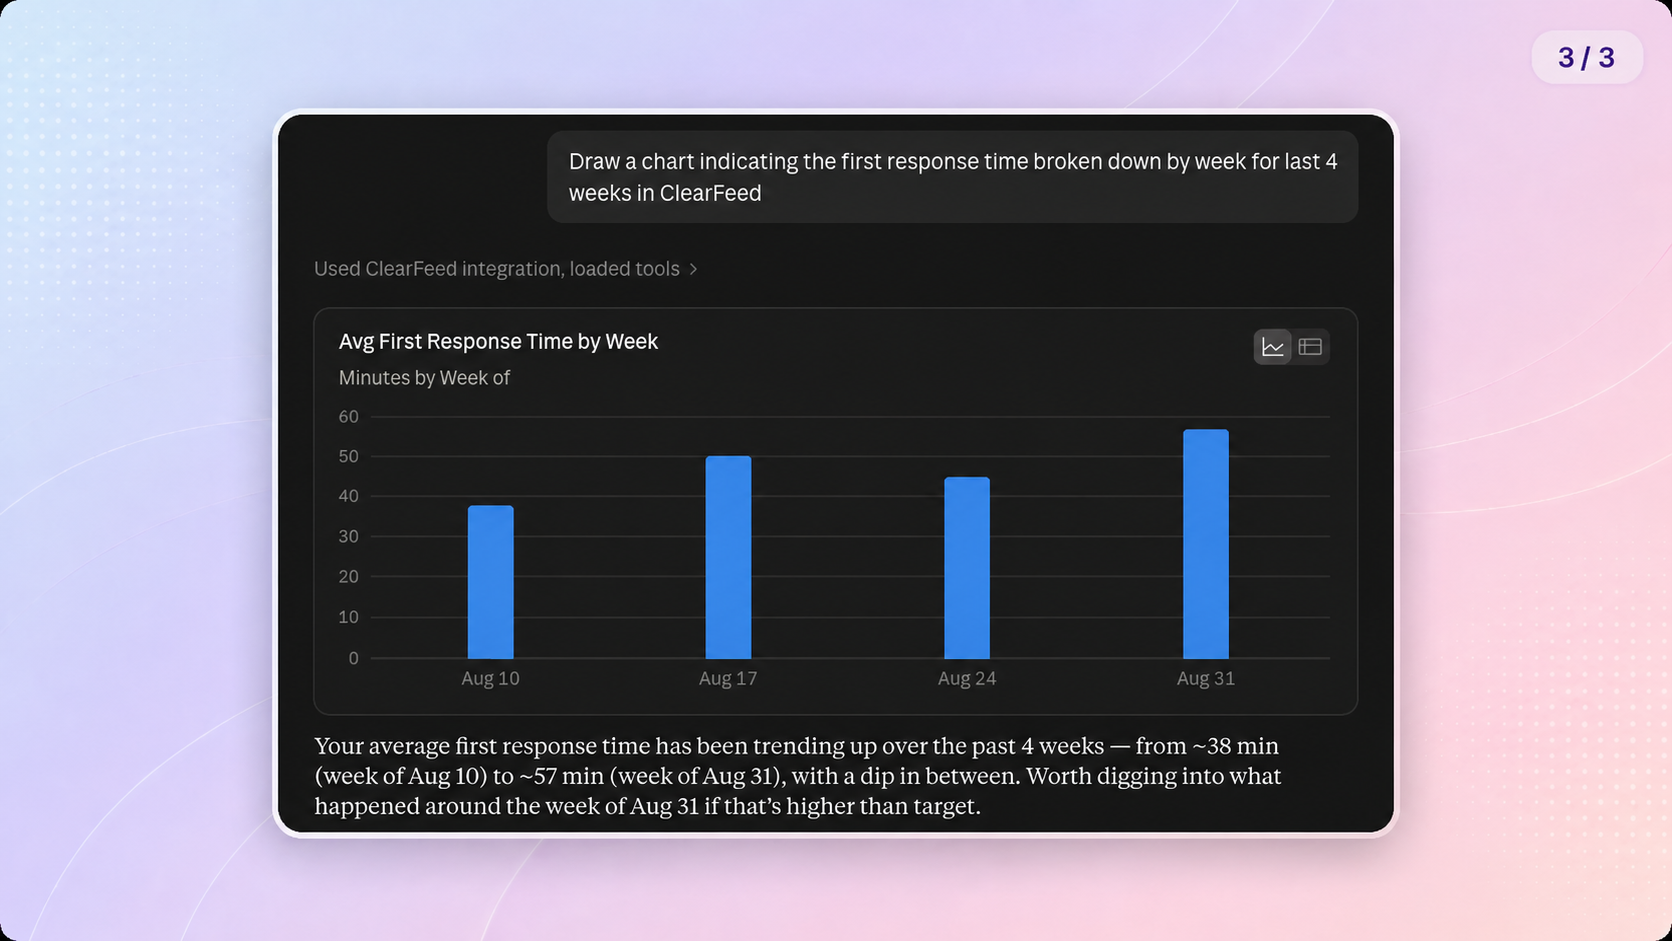The width and height of the screenshot is (1672, 941).
Task: Expand the 'Used ClearFeed integration, loaded tools' chevron
Action: [x=693, y=269]
